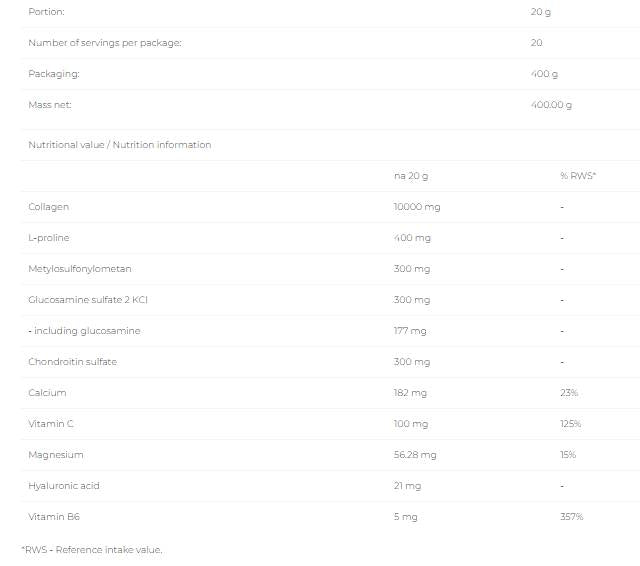Select the 56.28 mg magnesium amount
This screenshot has width=640, height=566.
(415, 455)
